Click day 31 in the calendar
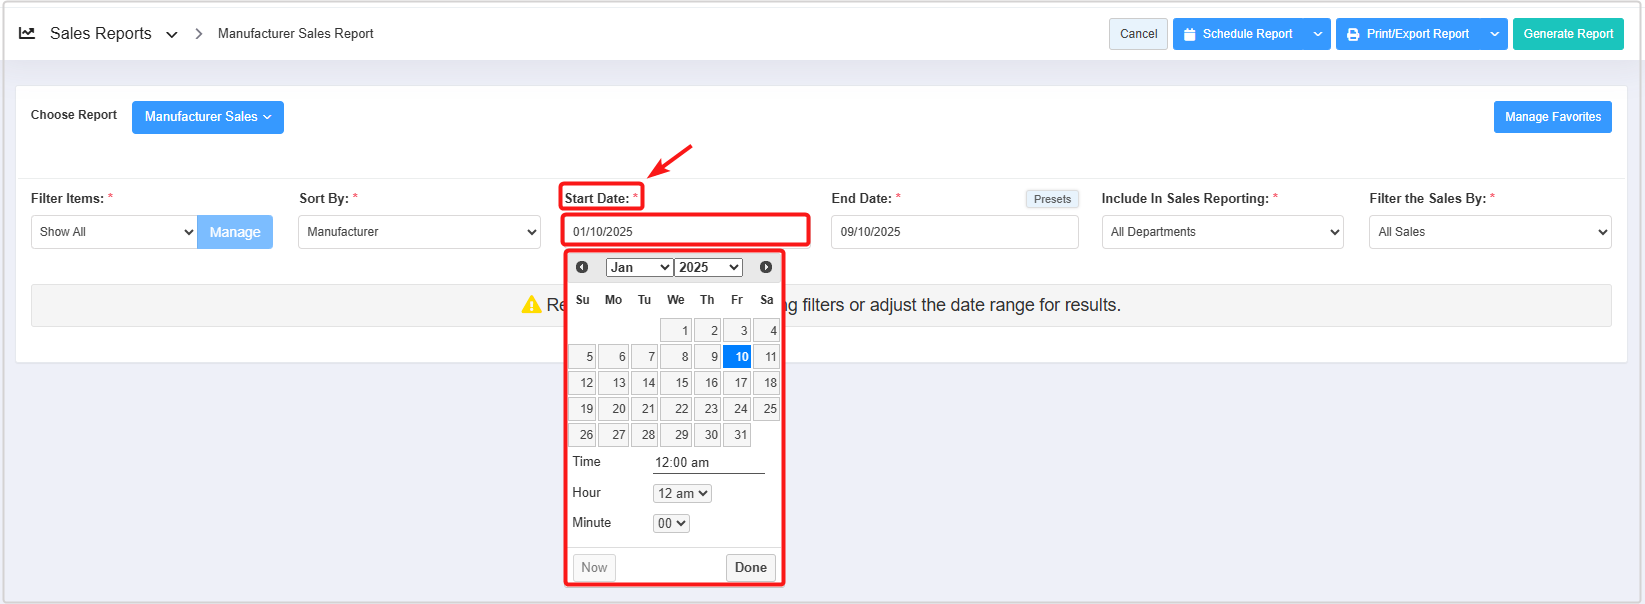 [x=737, y=434]
